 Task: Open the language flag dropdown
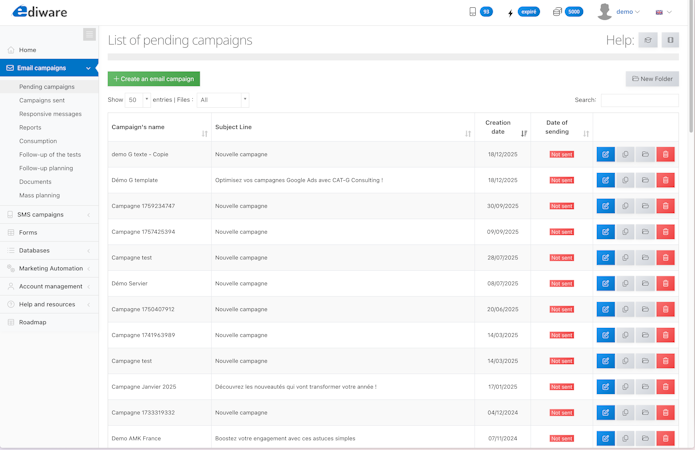coord(662,12)
